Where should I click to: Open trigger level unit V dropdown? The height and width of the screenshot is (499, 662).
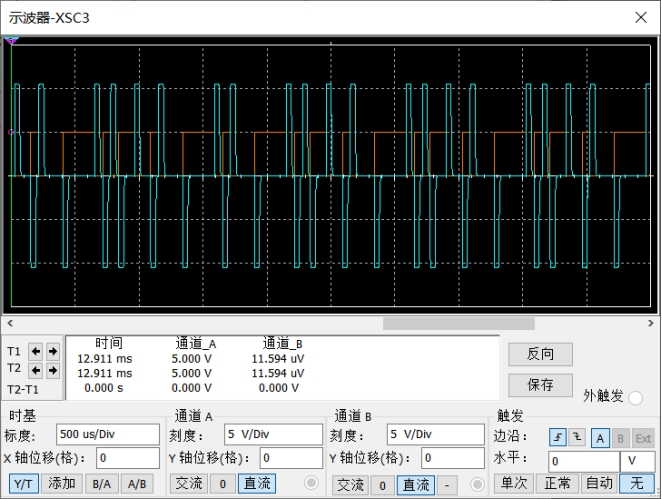point(637,461)
